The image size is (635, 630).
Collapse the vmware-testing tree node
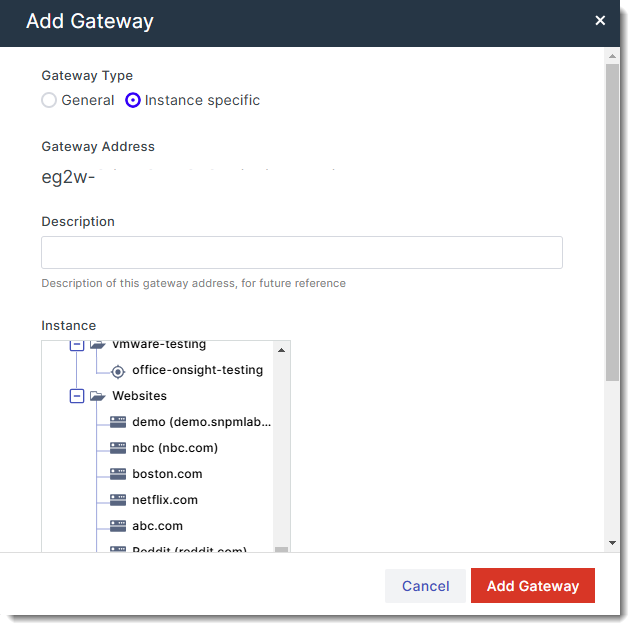pos(77,345)
